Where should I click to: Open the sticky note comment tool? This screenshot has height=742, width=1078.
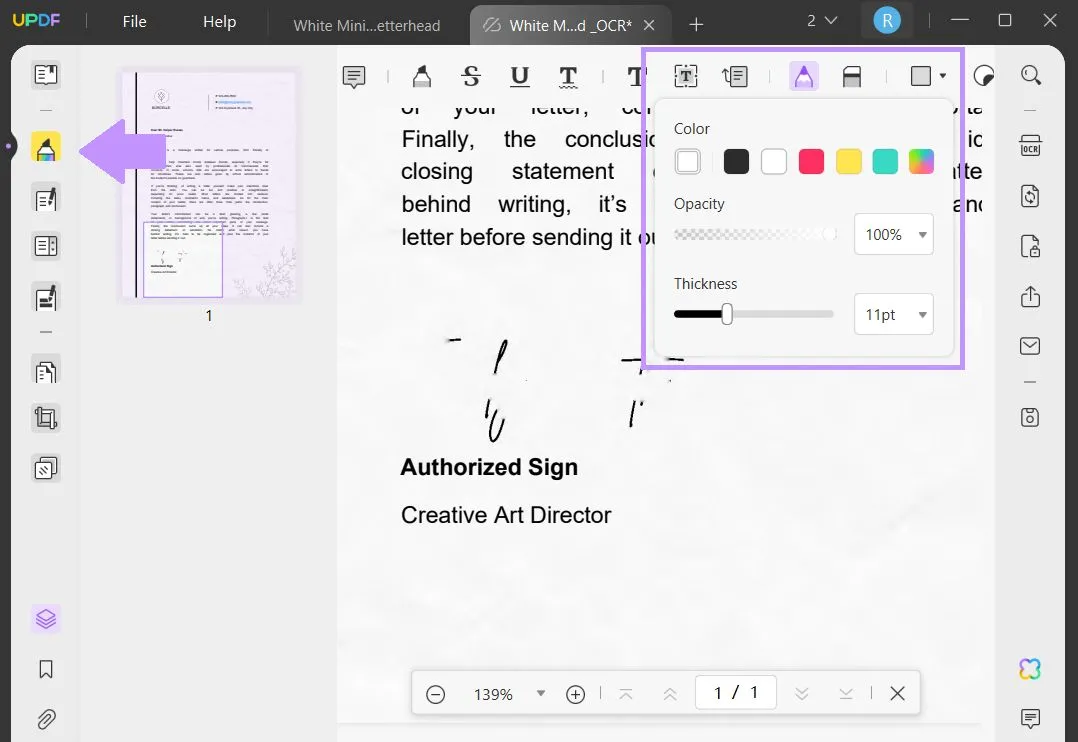354,76
